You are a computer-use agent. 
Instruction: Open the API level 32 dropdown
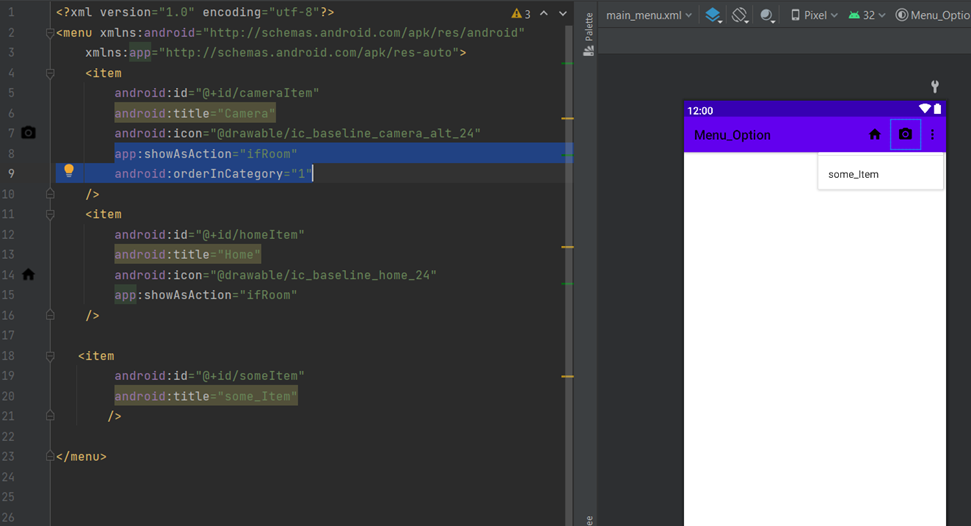pos(866,15)
